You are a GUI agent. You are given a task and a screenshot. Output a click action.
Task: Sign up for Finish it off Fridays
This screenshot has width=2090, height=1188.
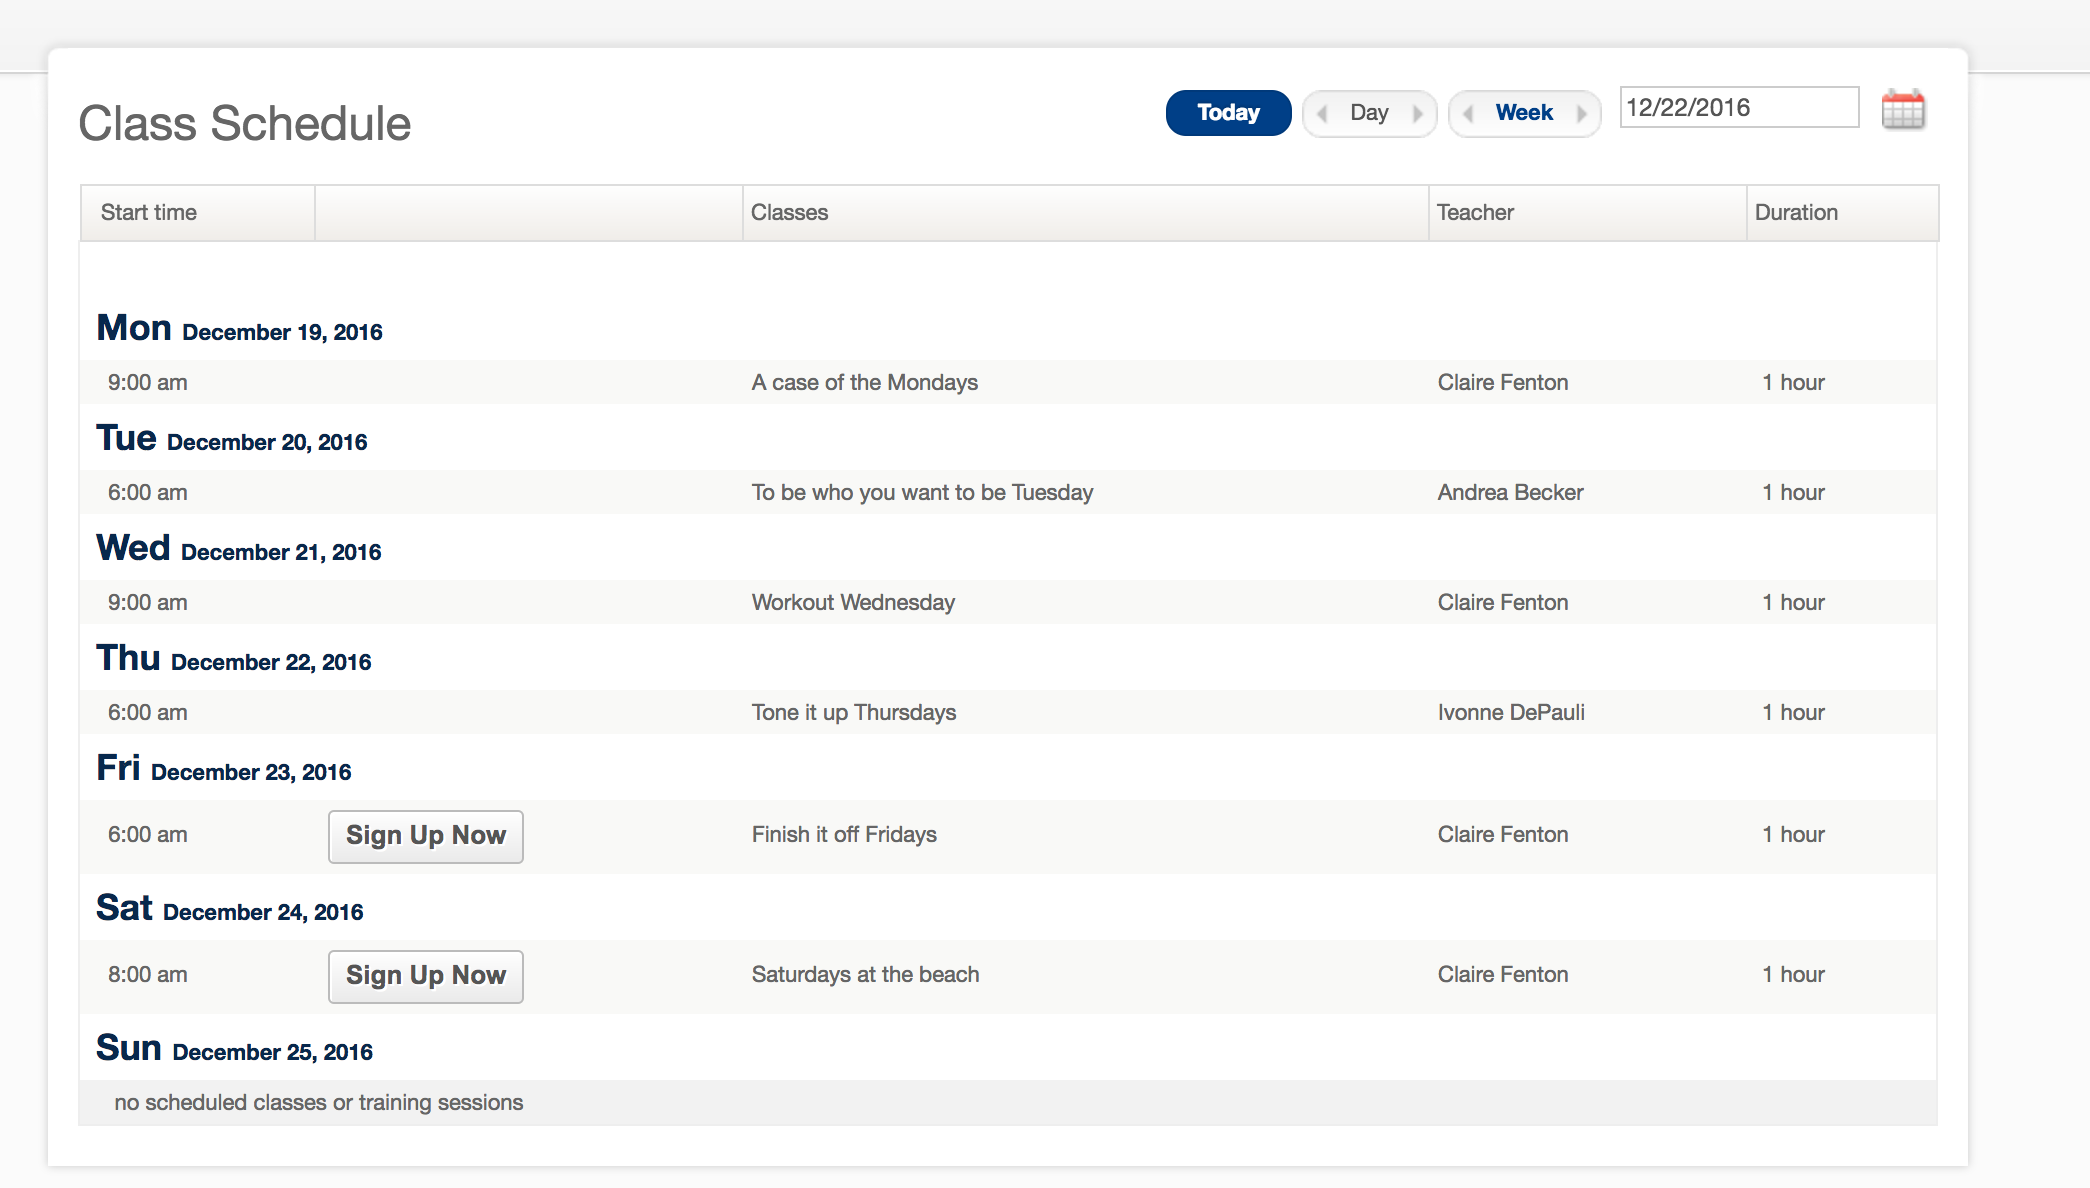[x=426, y=836]
